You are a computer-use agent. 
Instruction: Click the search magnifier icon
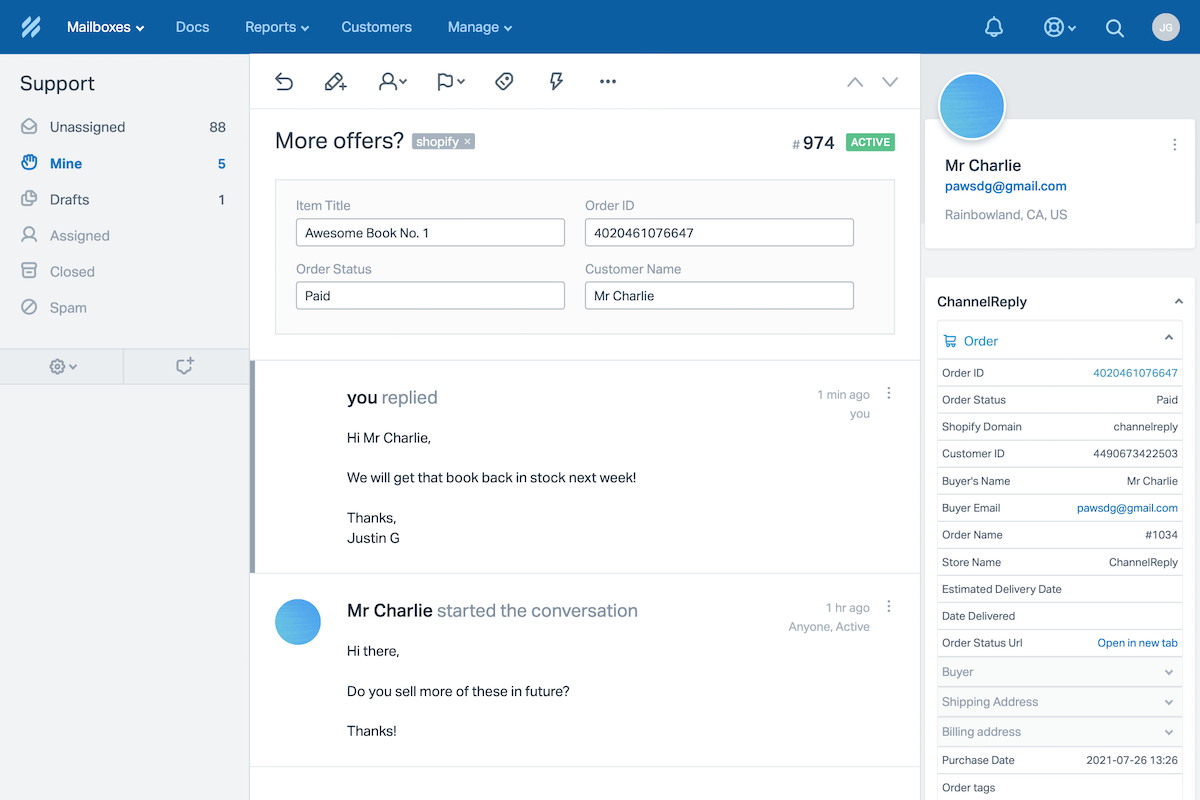point(1115,28)
